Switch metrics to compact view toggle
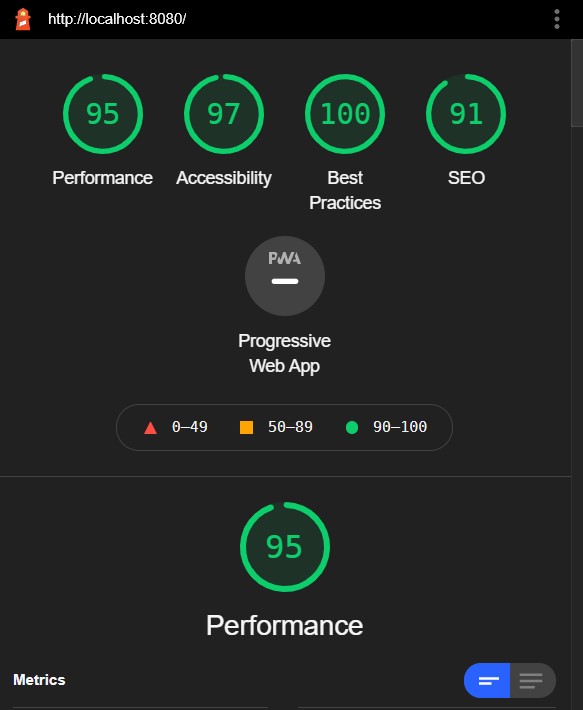583x710 pixels. click(487, 681)
